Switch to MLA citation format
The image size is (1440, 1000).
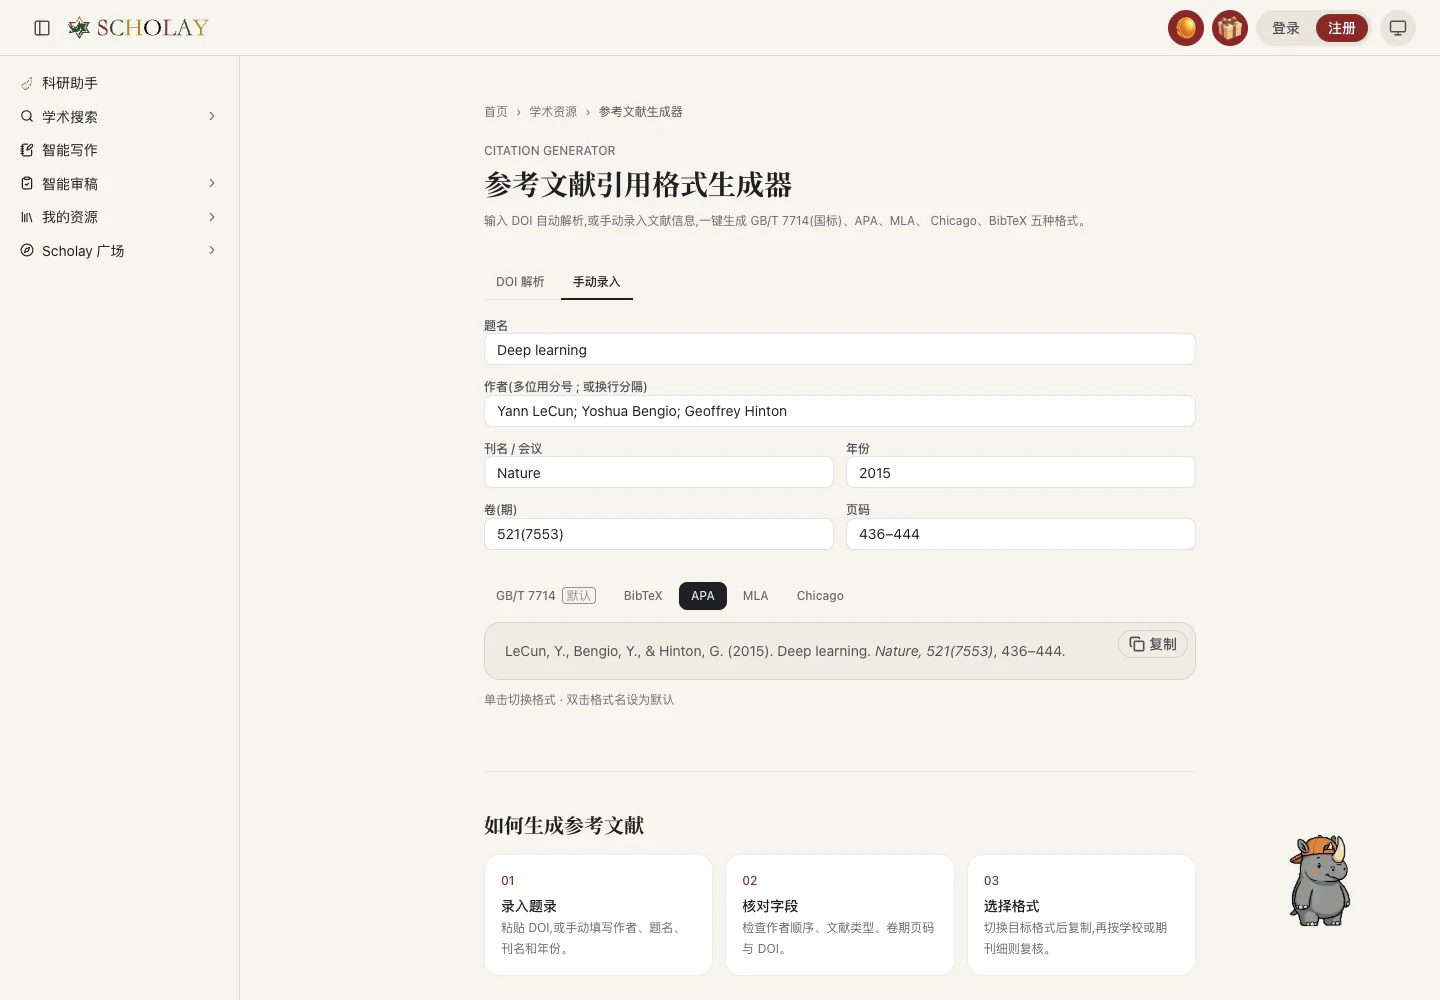click(756, 596)
